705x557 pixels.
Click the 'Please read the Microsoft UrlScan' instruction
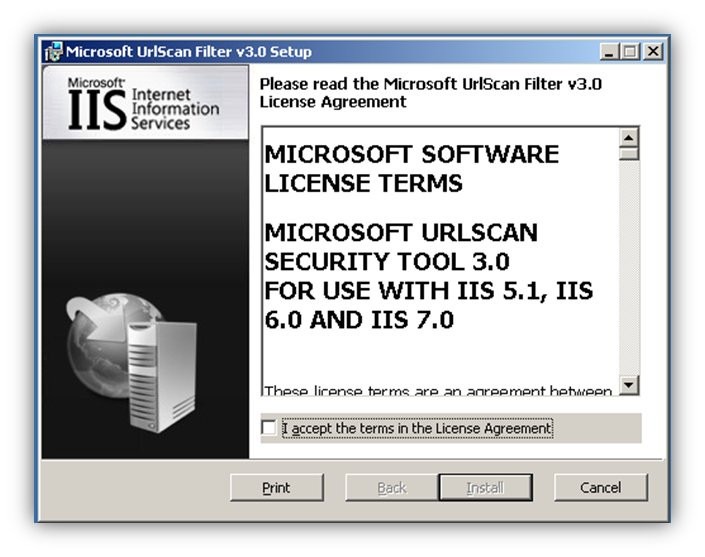[x=430, y=93]
